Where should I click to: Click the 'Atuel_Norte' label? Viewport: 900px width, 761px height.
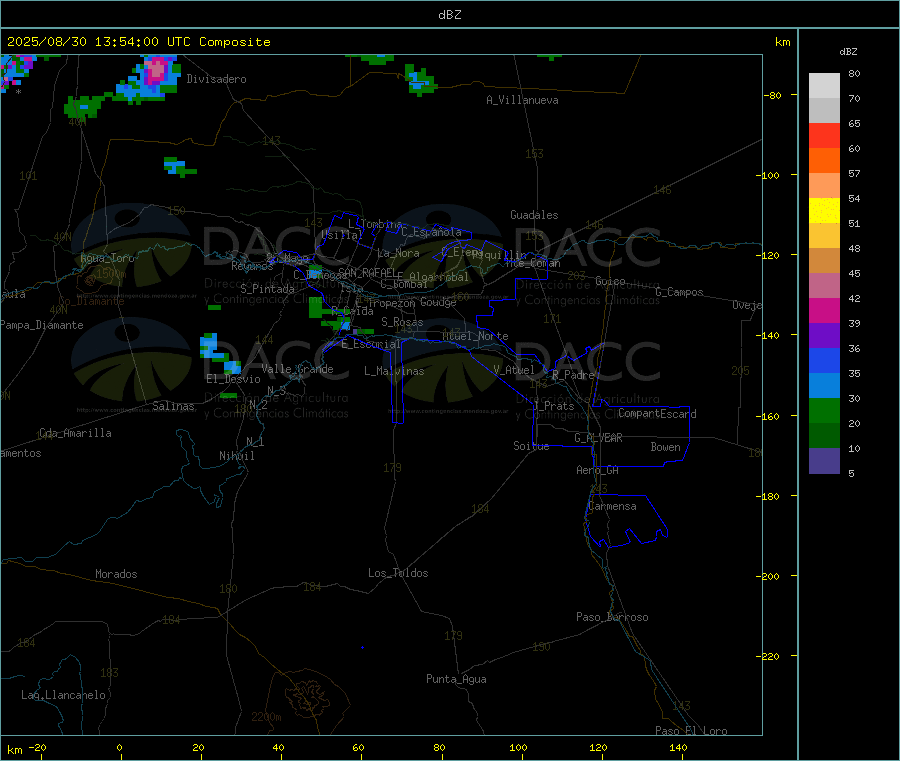[x=475, y=336]
